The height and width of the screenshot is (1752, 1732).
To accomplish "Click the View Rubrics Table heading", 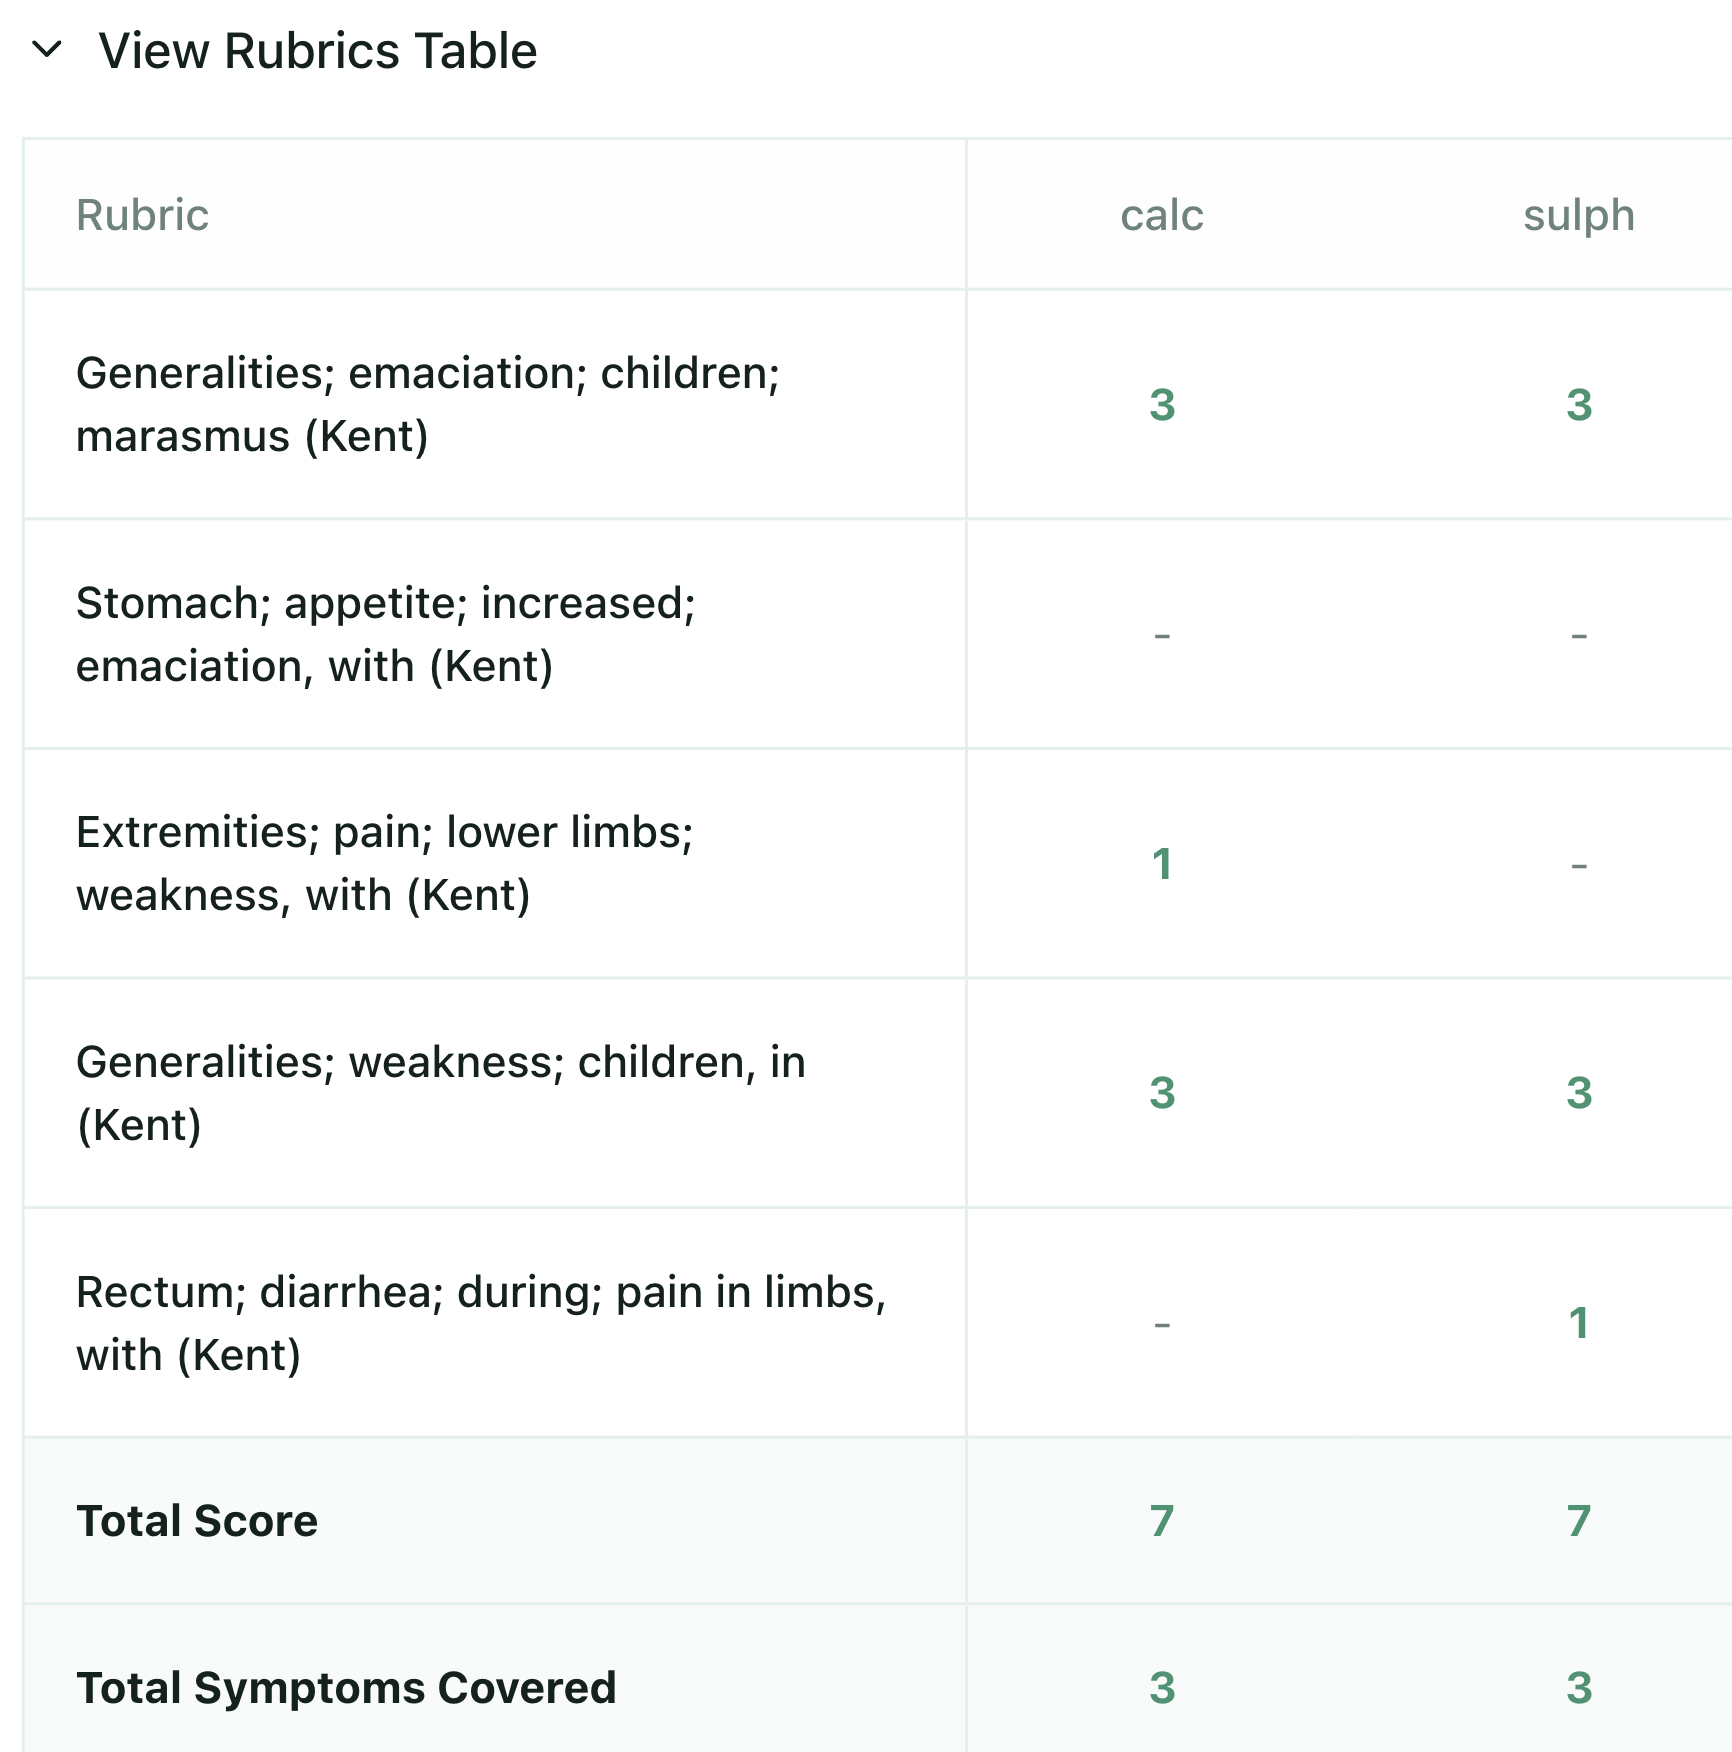I will (317, 51).
